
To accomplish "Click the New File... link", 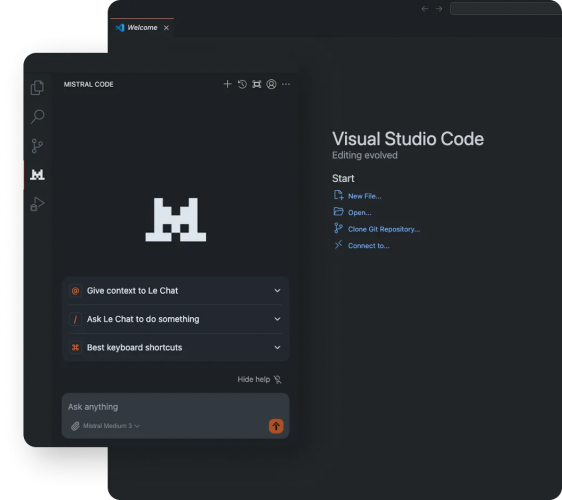I will 365,196.
